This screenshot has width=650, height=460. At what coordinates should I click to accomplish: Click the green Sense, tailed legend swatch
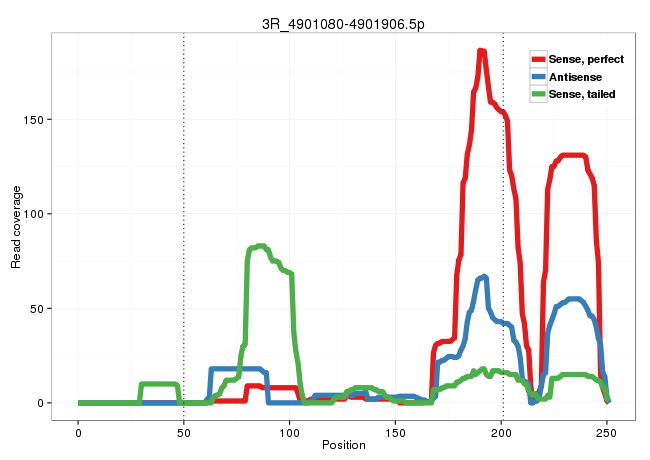point(539,93)
